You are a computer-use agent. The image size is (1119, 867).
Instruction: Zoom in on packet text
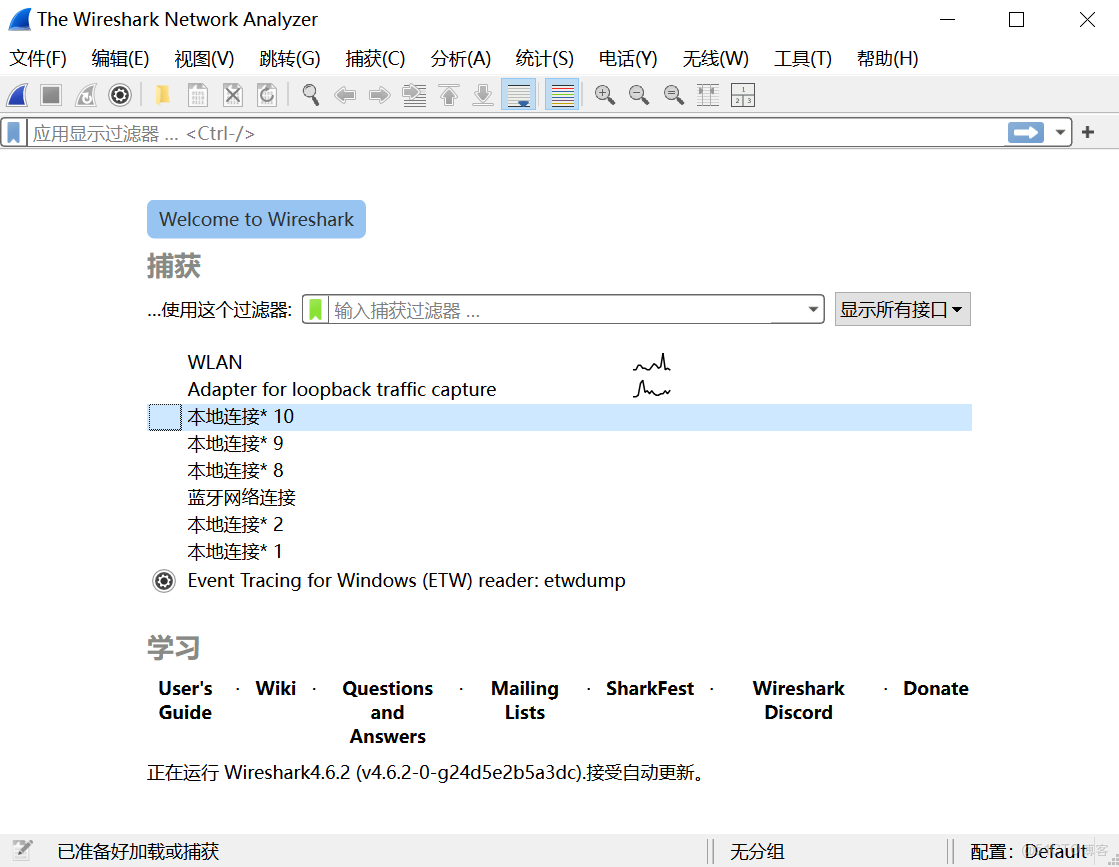coord(604,95)
